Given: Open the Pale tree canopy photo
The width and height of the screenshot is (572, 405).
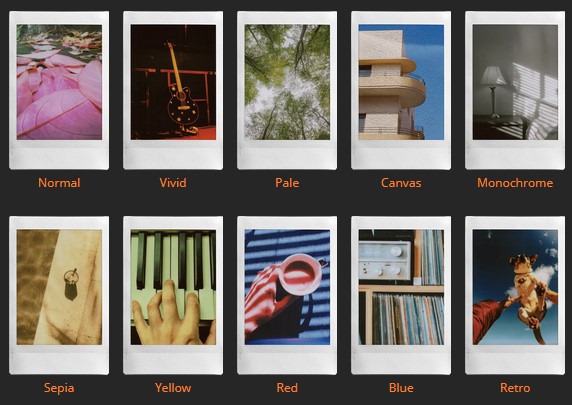Looking at the screenshot, I should coord(287,90).
